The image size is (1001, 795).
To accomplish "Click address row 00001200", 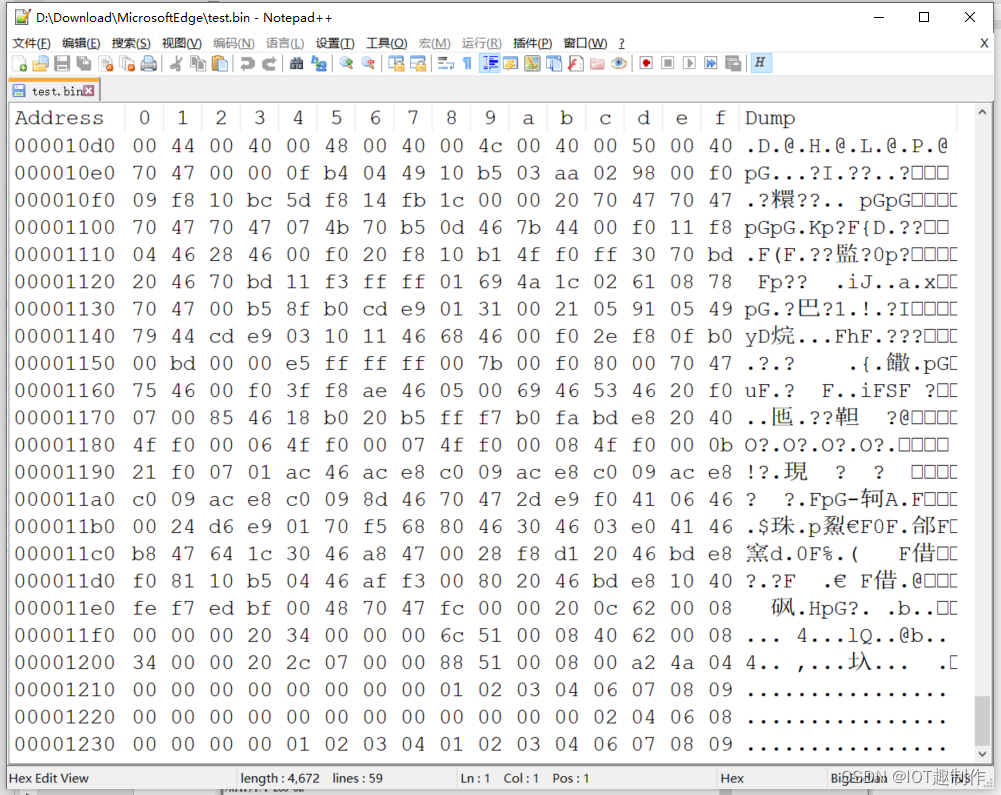I will [64, 663].
